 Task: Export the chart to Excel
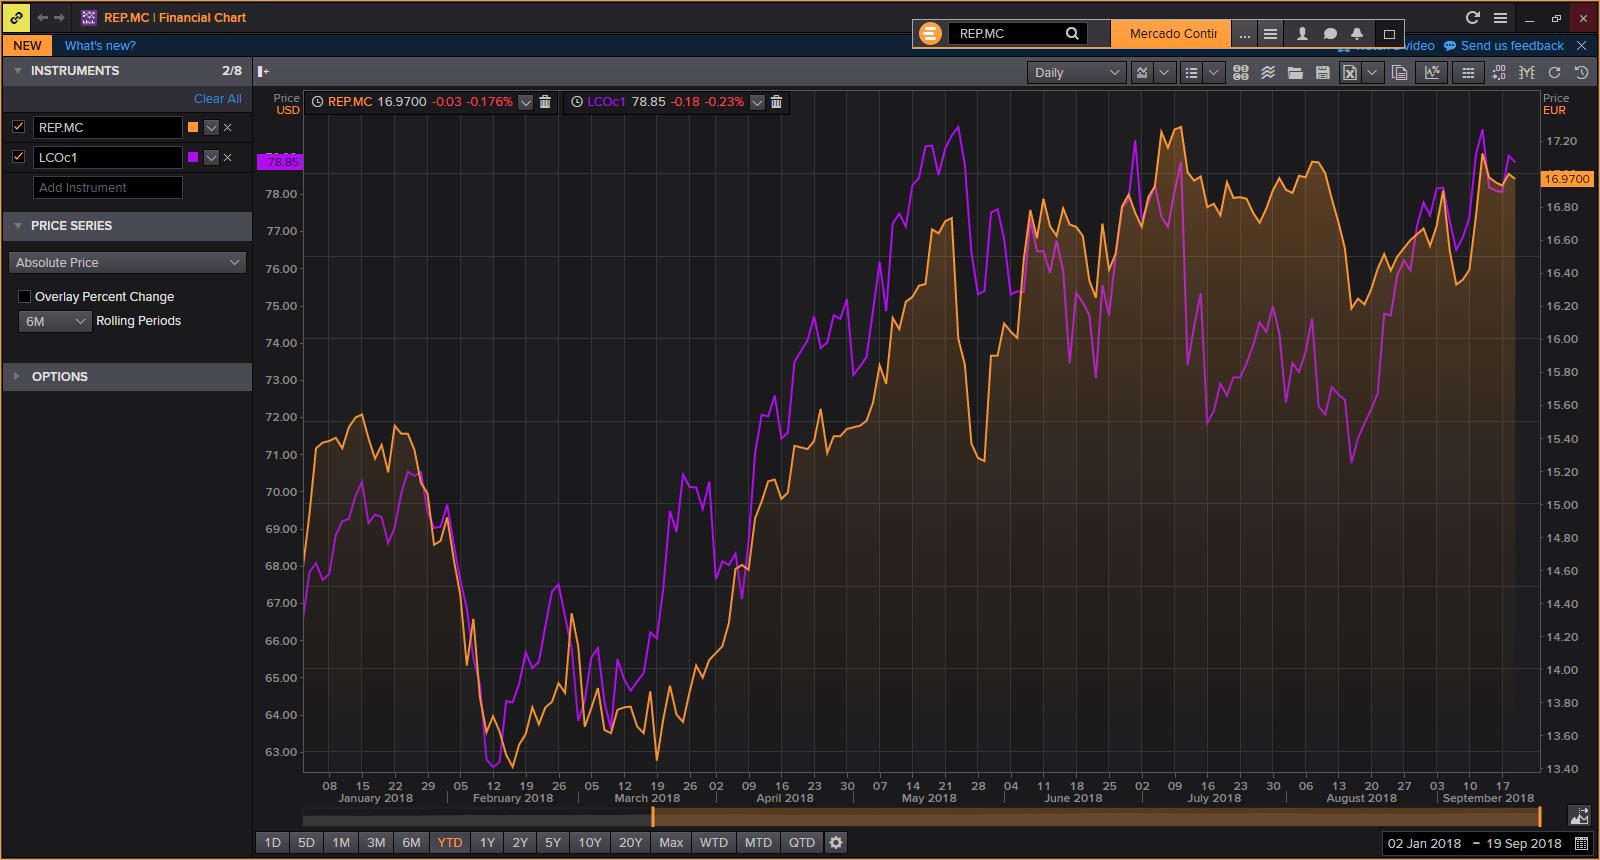pyautogui.click(x=1350, y=72)
